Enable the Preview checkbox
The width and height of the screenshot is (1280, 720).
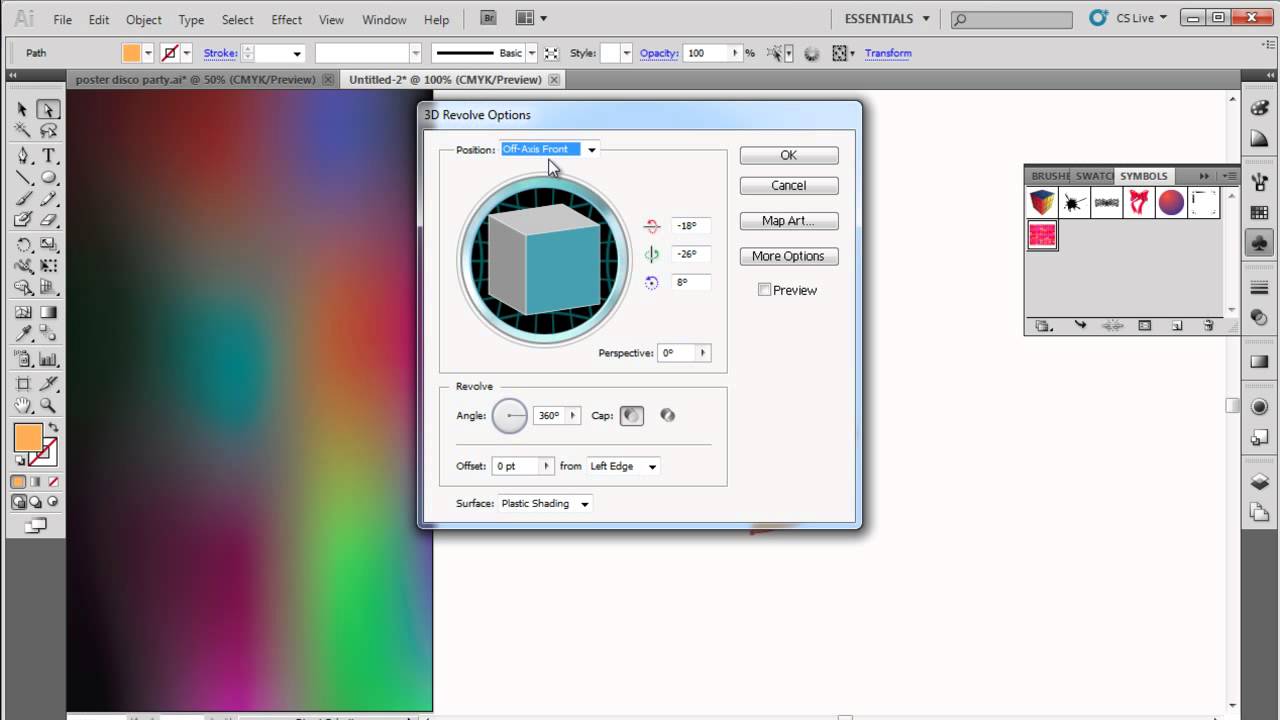[764, 290]
